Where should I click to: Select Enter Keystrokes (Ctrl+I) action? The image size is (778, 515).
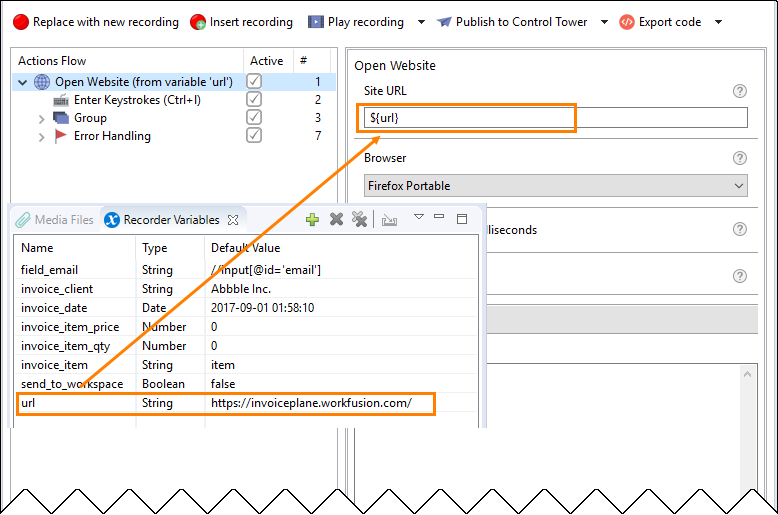point(137,100)
